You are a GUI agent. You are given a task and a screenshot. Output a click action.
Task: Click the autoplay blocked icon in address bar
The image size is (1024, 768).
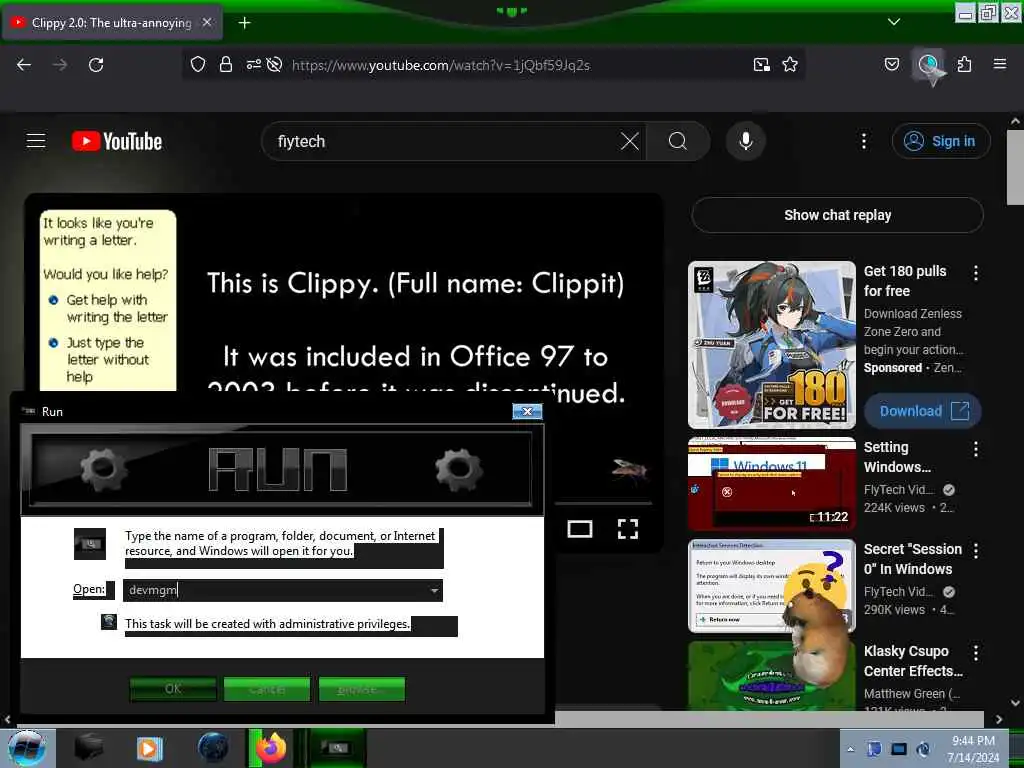[275, 65]
